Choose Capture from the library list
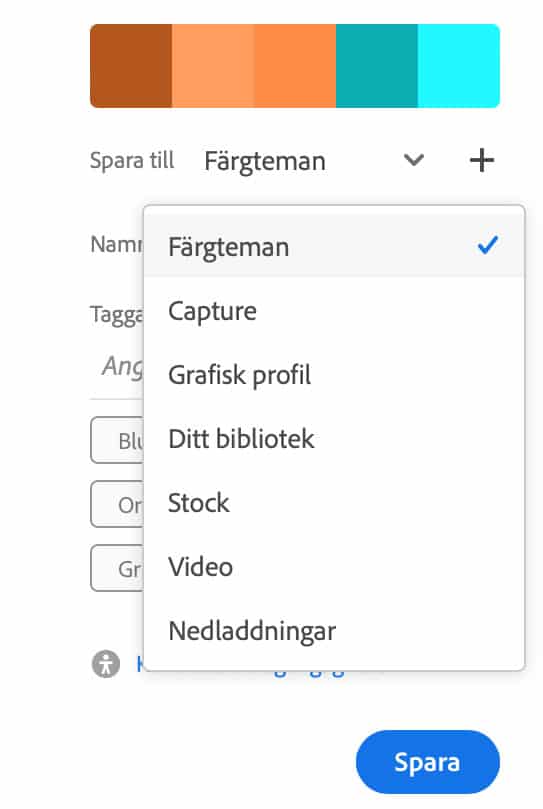The image size is (543, 809). (334, 311)
